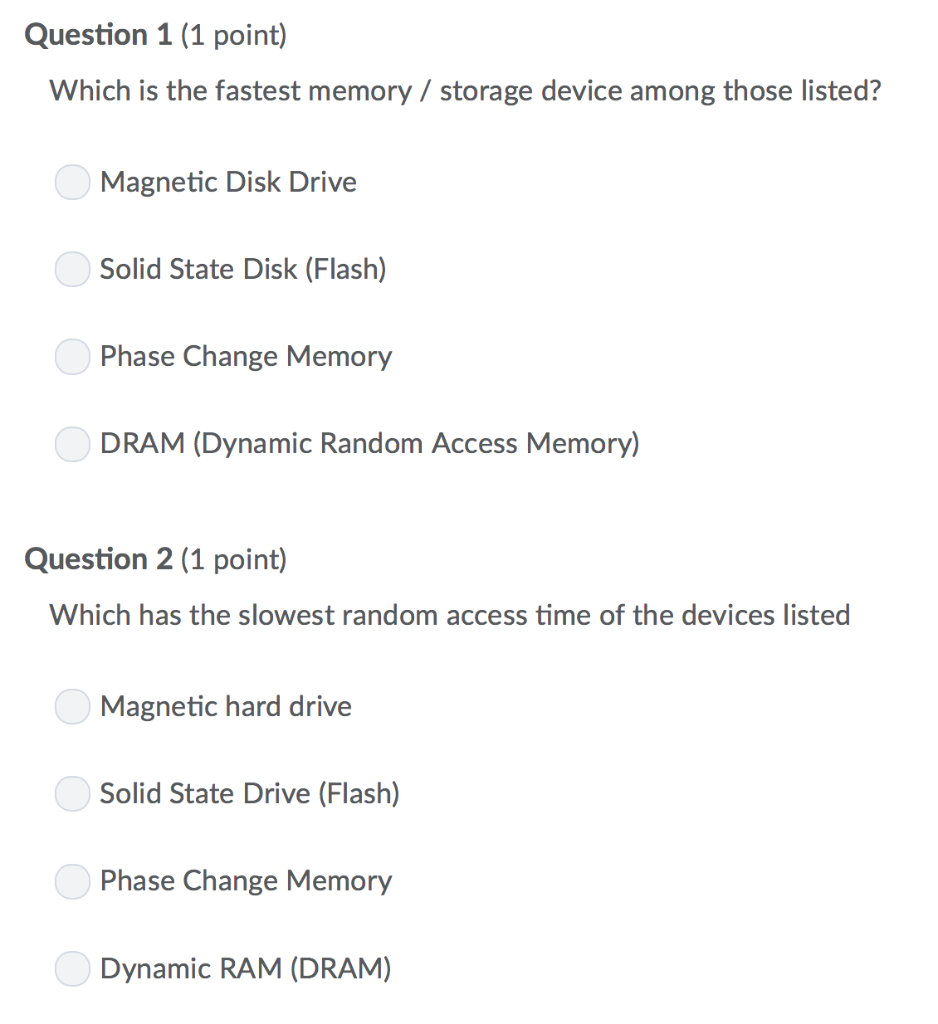Click the slowest random access time question text
This screenshot has height=1024, width=938.
pyautogui.click(x=450, y=615)
